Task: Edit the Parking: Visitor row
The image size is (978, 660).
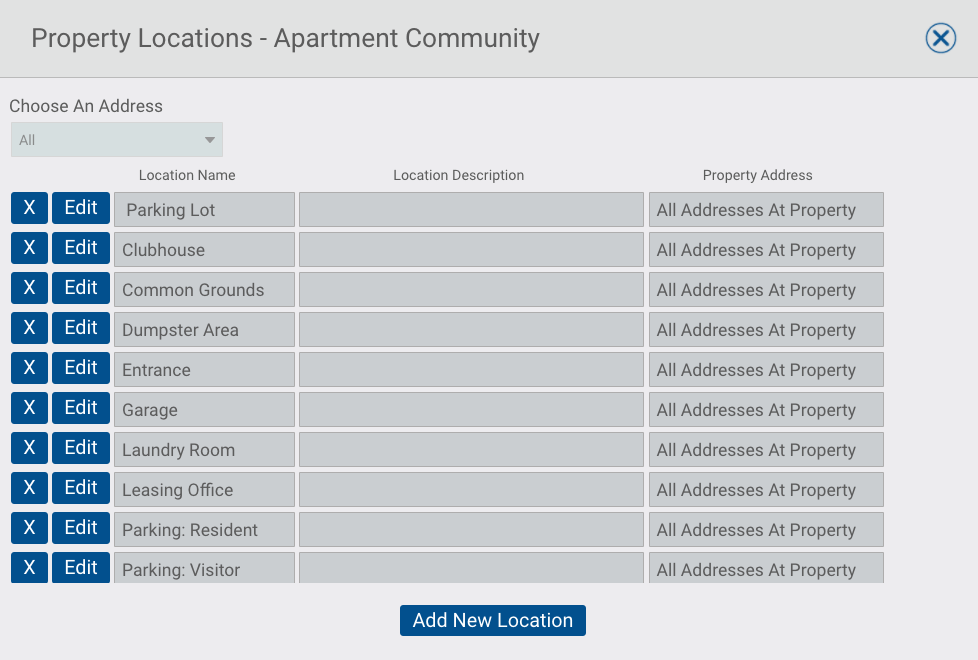Action: tap(81, 567)
